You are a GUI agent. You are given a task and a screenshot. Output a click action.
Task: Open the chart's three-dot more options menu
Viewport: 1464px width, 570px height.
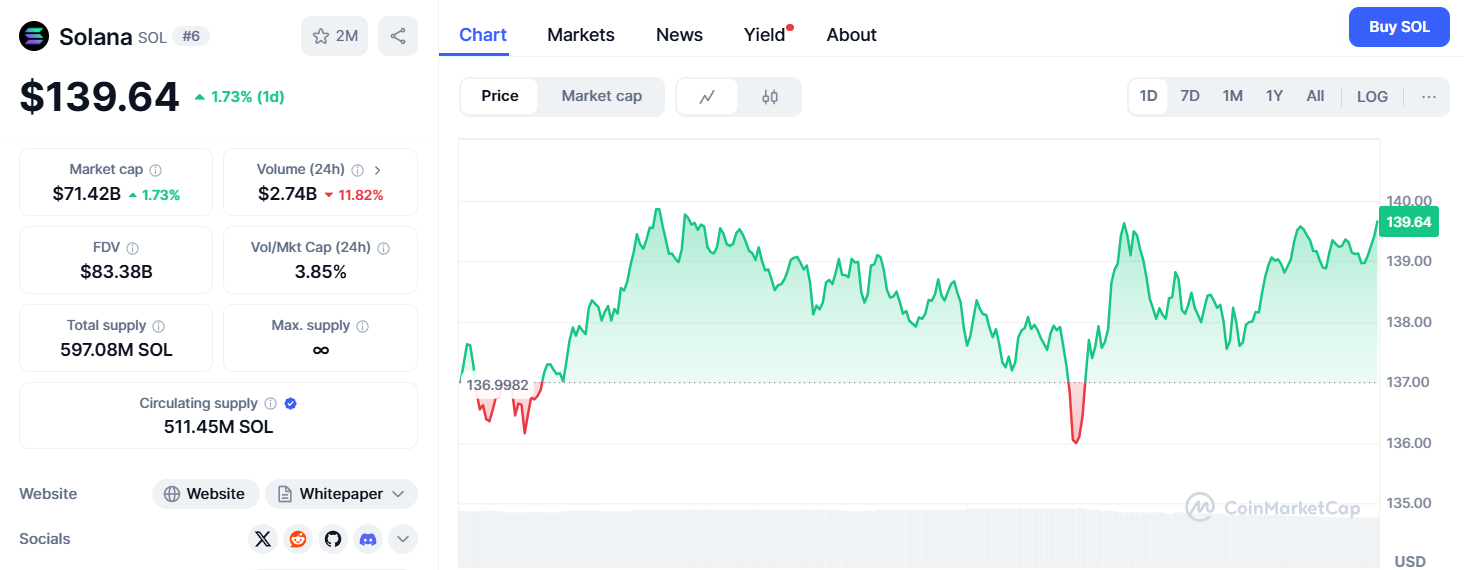[x=1428, y=96]
